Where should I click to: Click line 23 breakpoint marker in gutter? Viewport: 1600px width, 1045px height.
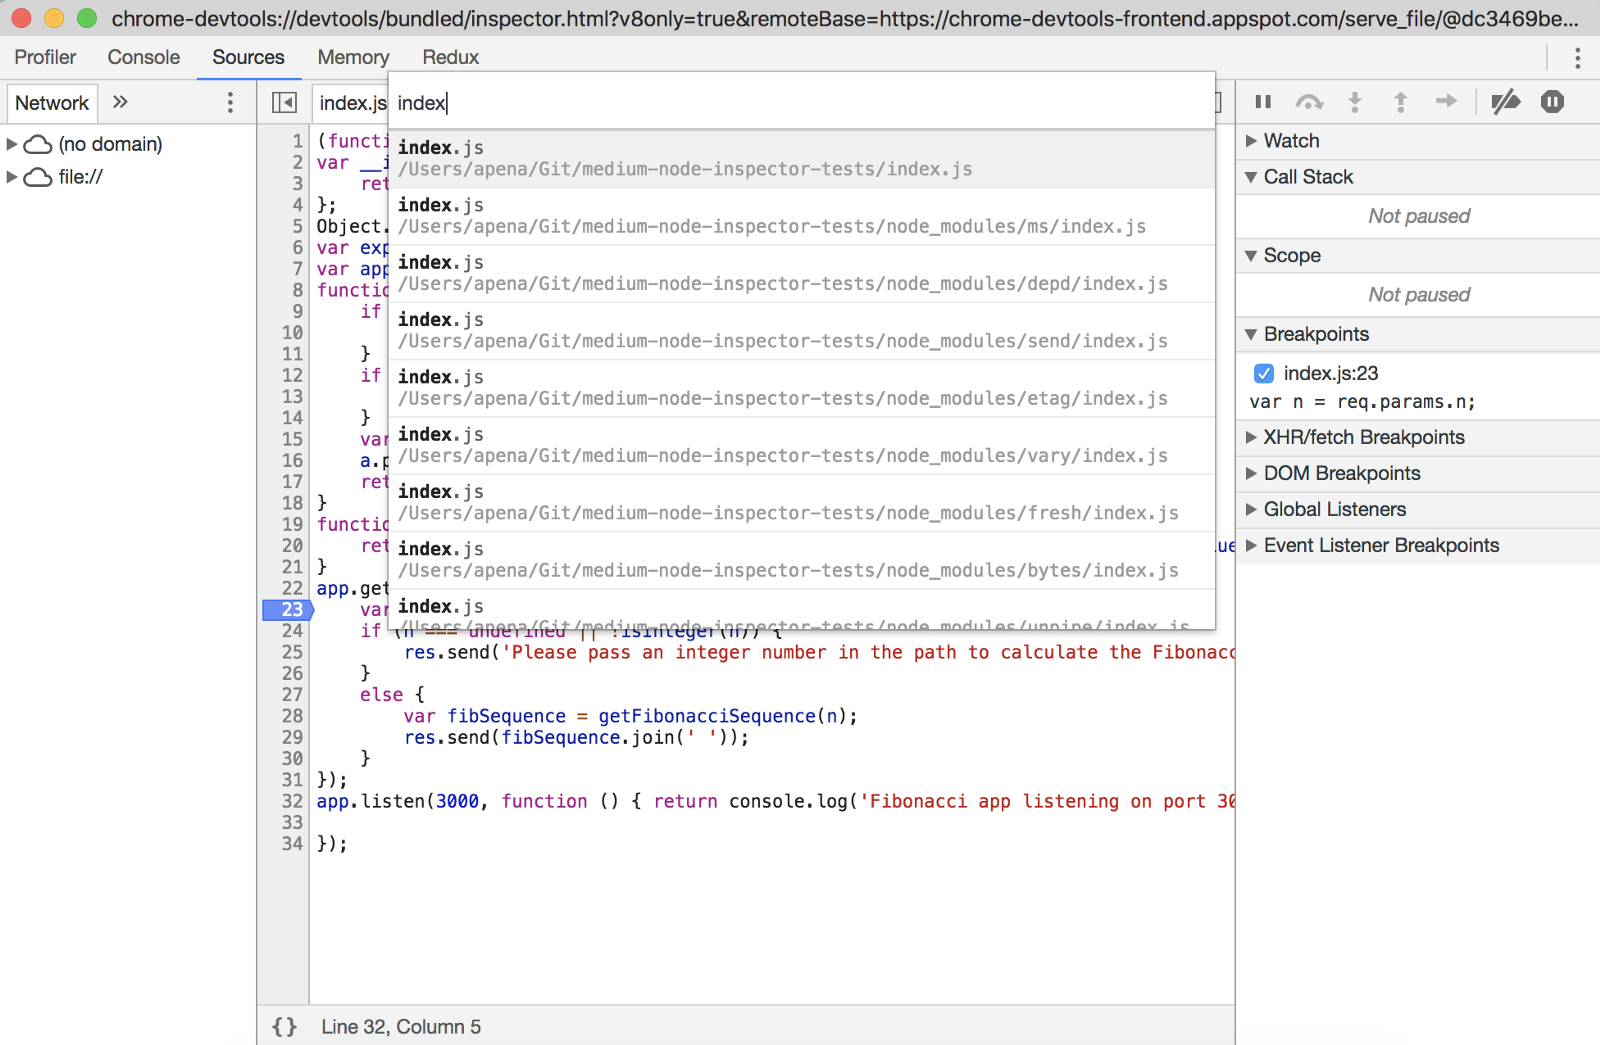point(289,609)
